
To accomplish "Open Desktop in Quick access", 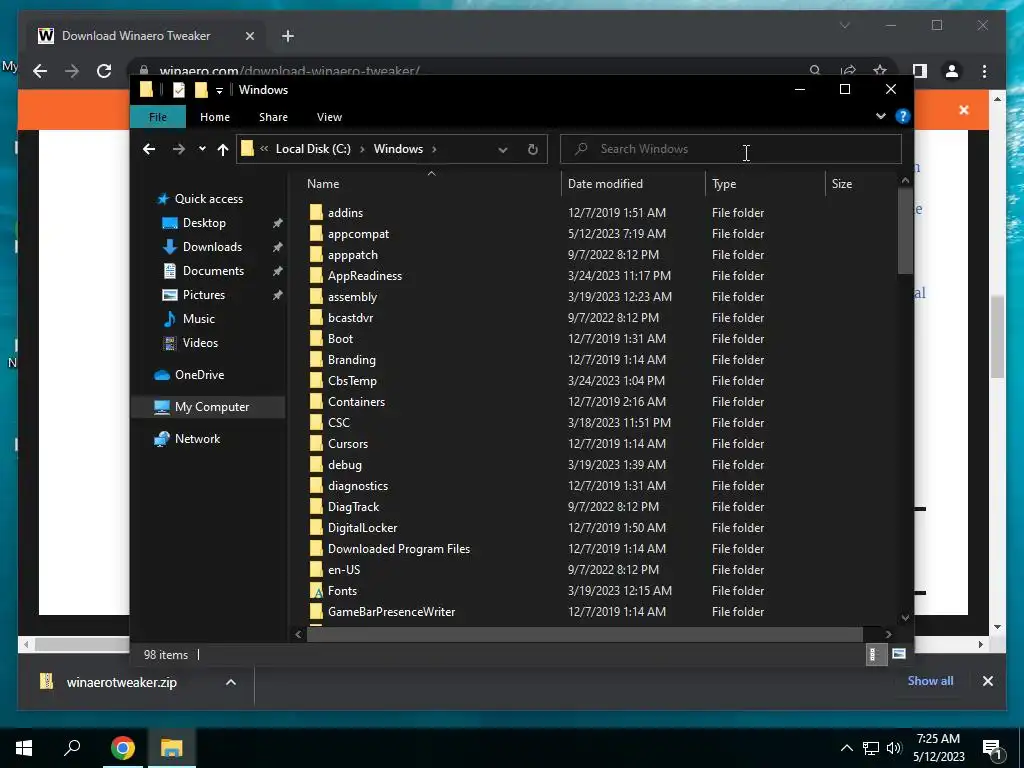I will (204, 223).
